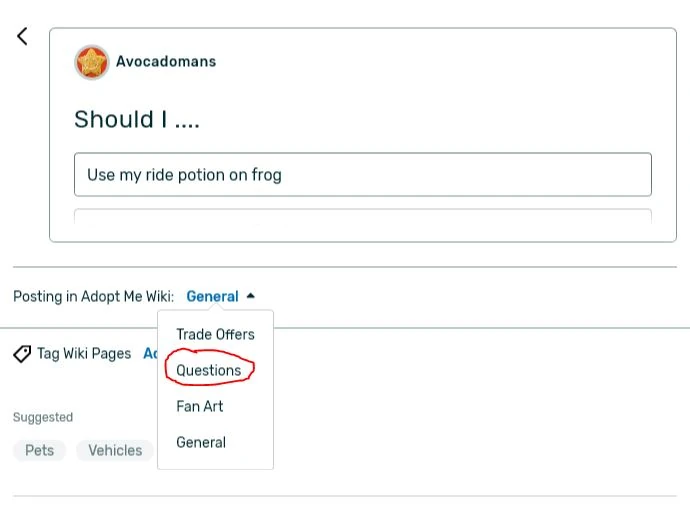Pick General from the dropdown list
The image size is (690, 507).
click(201, 442)
